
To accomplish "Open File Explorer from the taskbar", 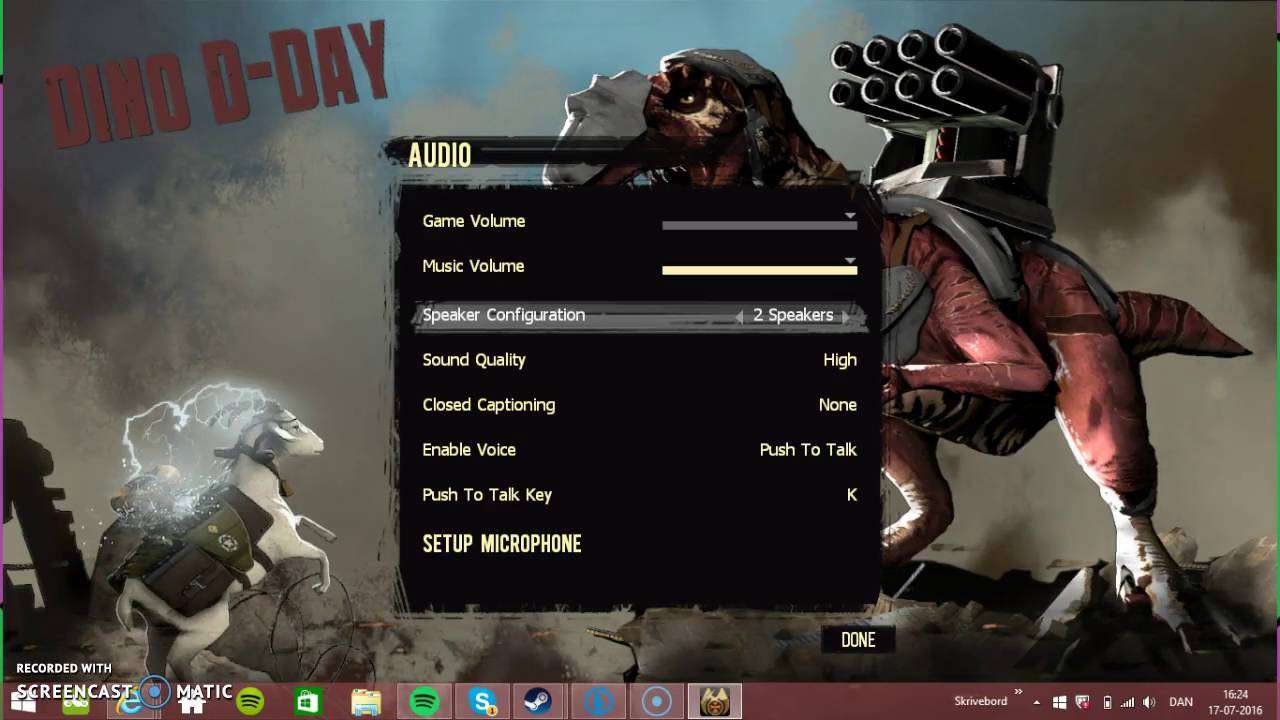I will [x=366, y=701].
